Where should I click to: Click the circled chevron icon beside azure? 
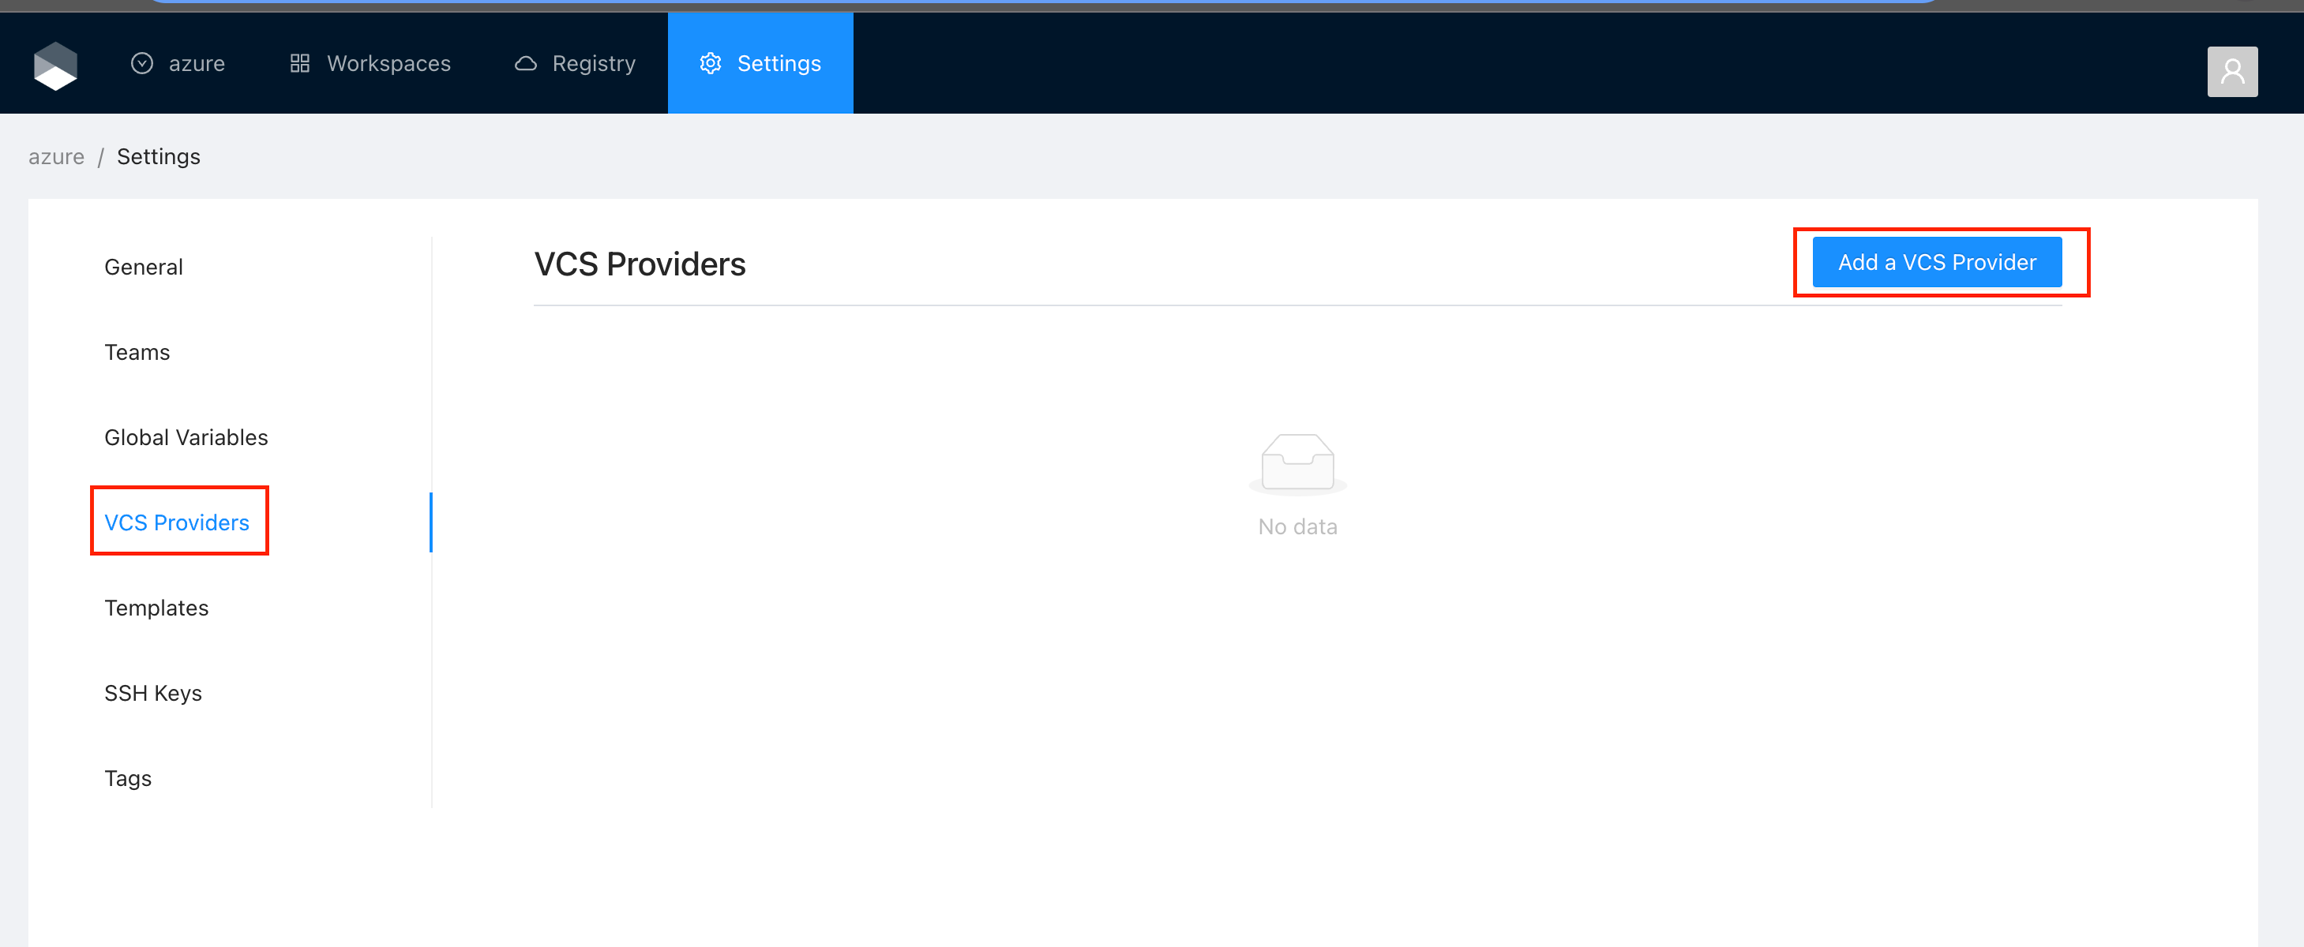point(142,63)
